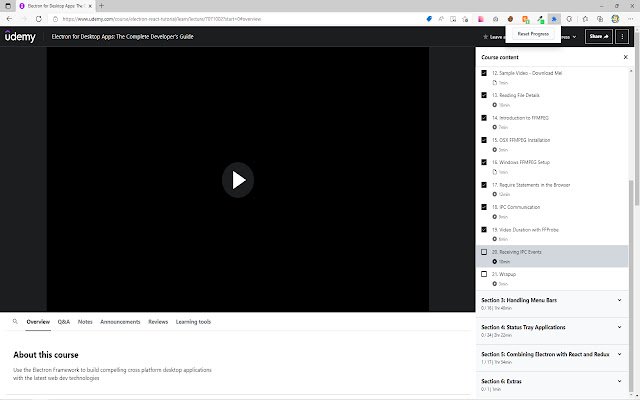Click the site info lock icon in the address bar

pos(56,19)
